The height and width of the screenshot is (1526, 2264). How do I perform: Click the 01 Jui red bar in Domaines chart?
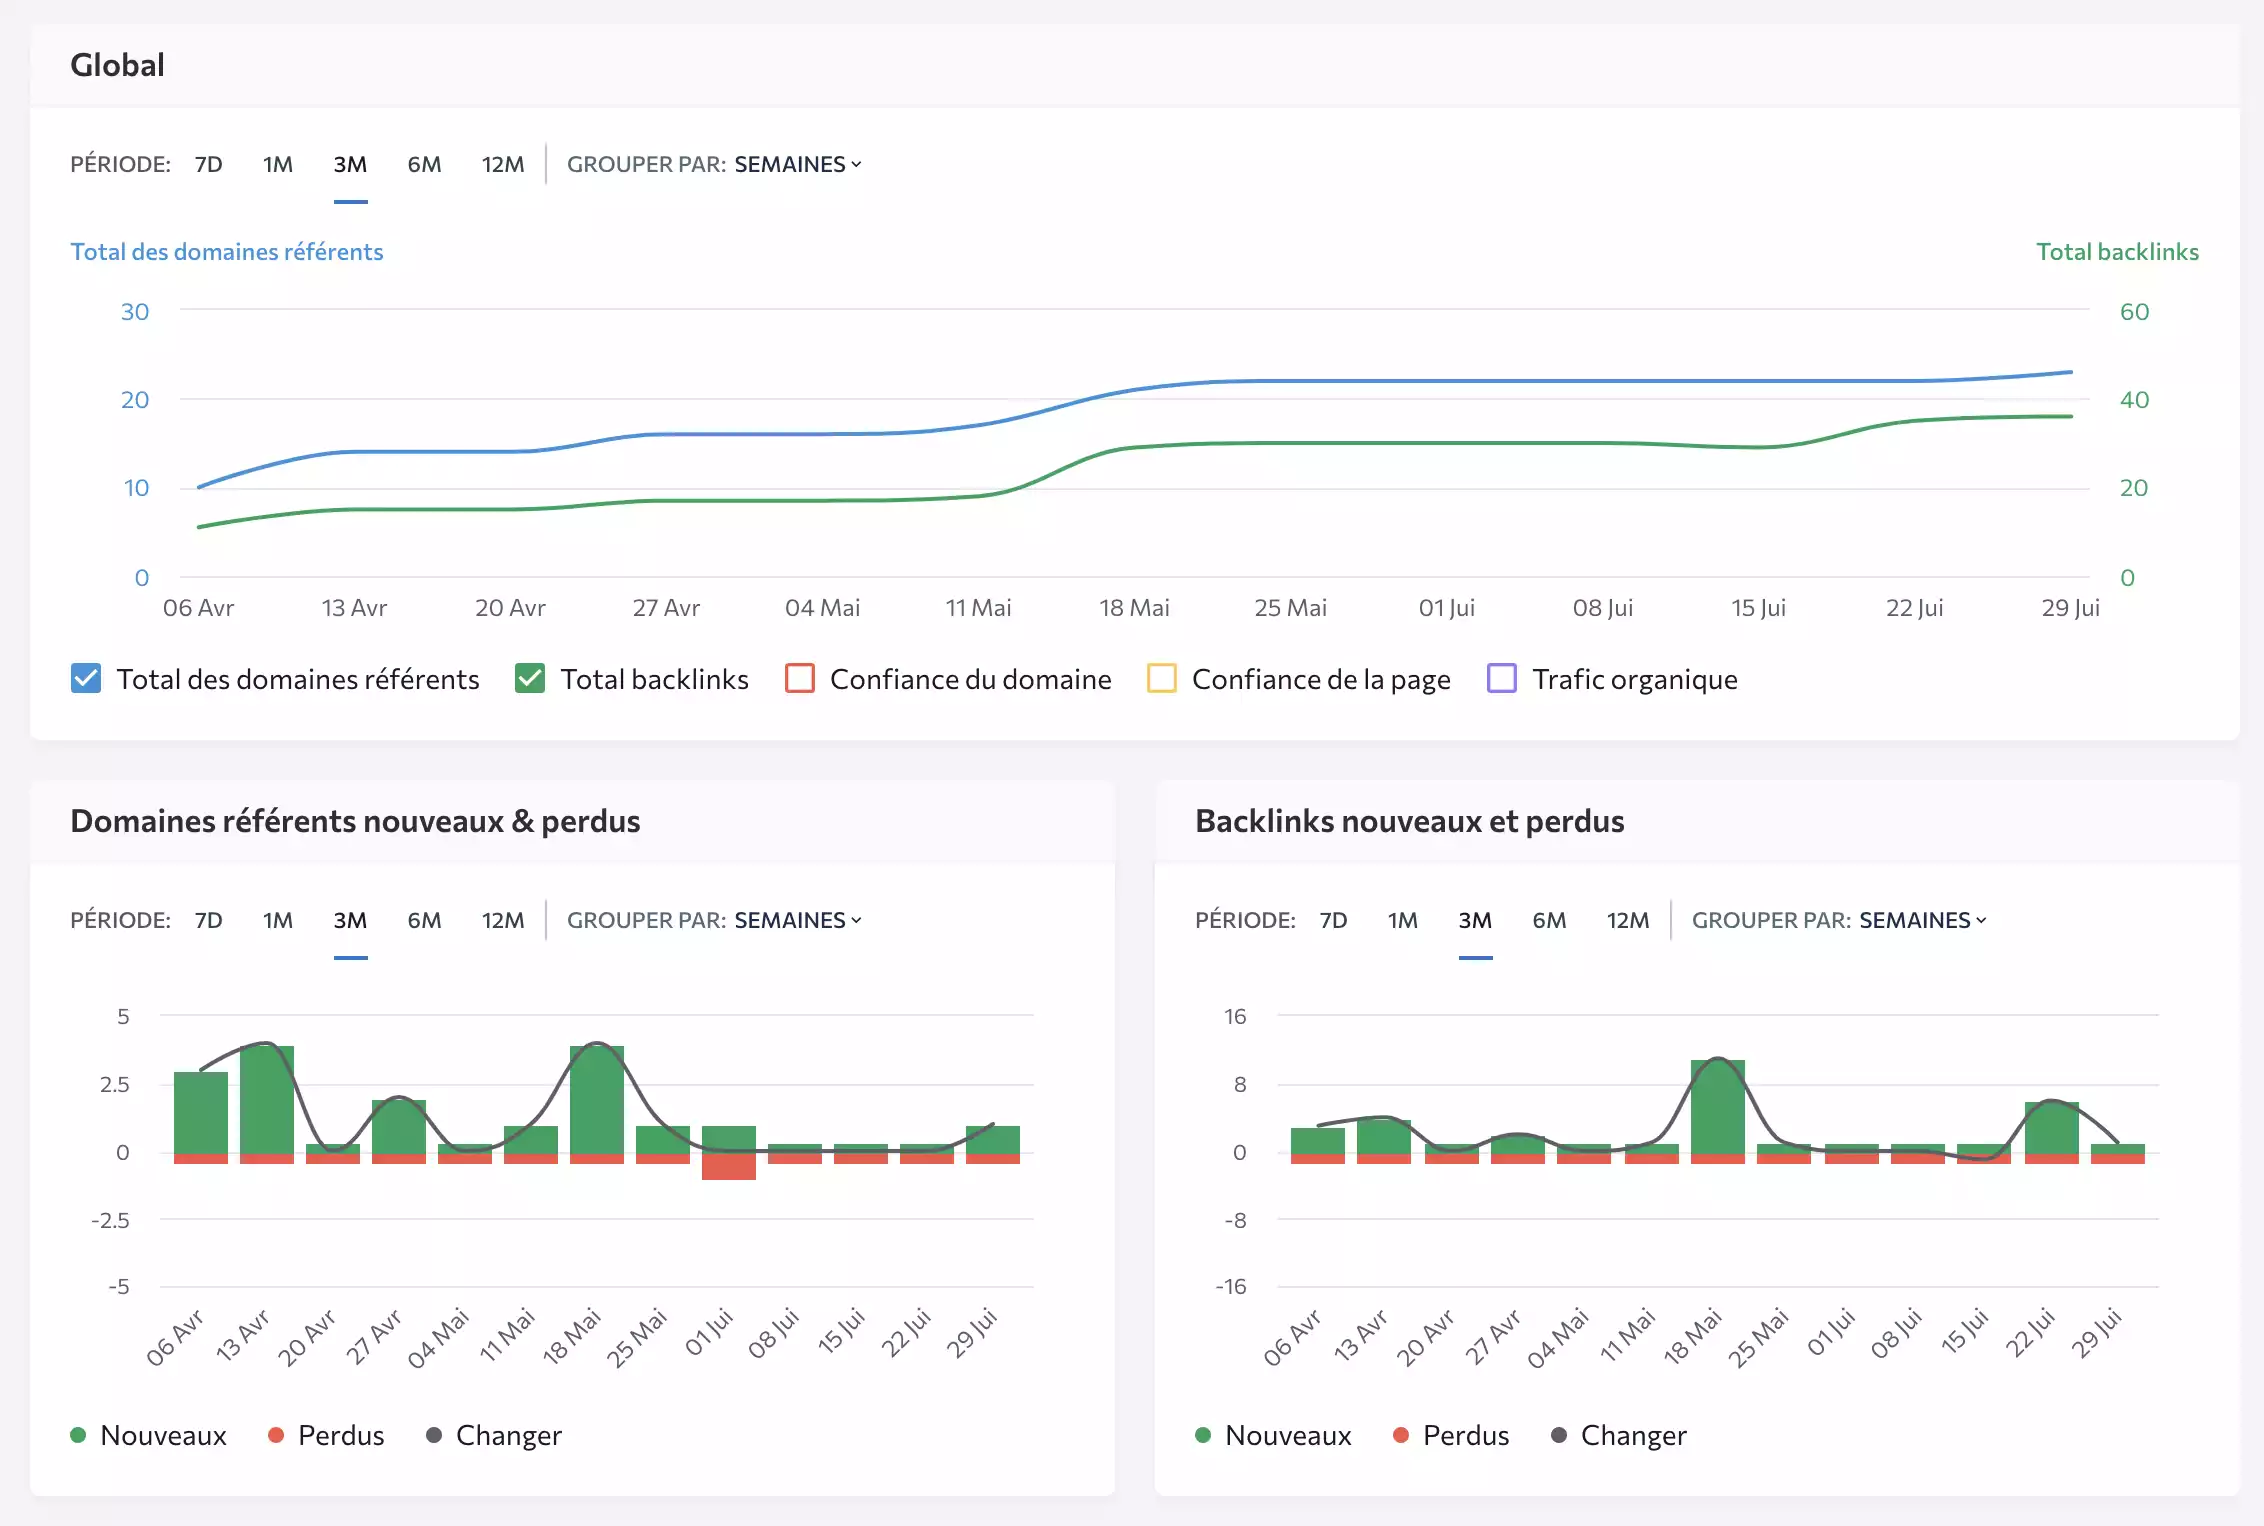pyautogui.click(x=728, y=1167)
